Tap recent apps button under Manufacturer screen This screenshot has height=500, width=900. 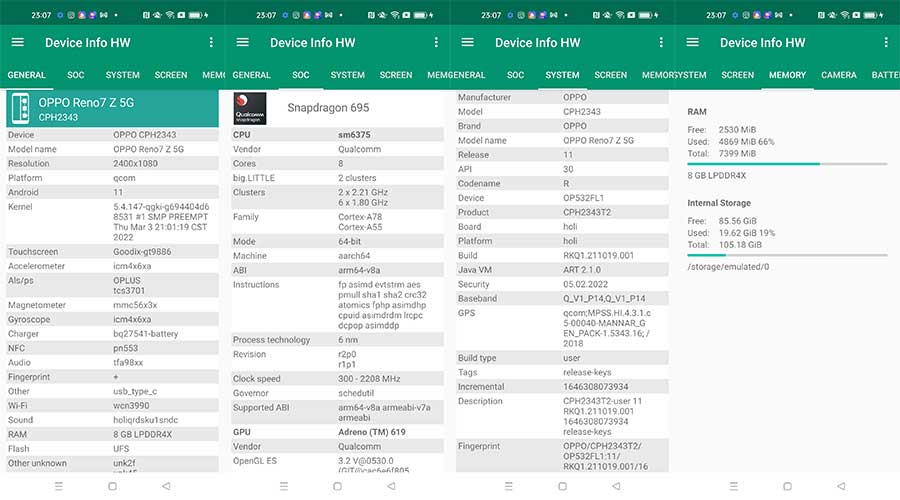(x=509, y=486)
